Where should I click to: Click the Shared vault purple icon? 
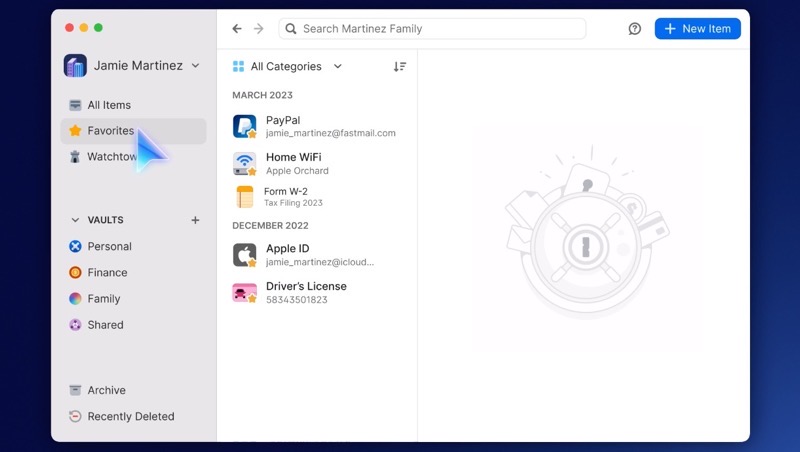point(75,324)
